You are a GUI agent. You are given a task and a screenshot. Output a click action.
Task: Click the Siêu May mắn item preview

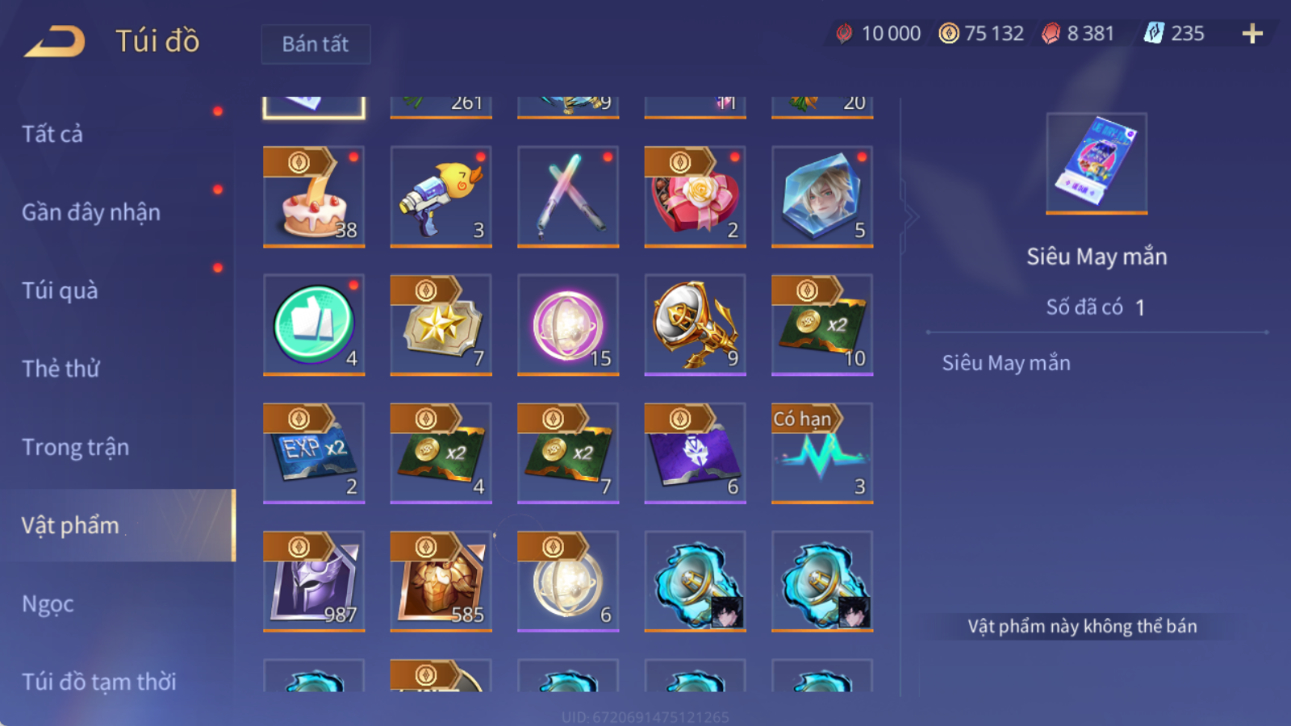1096,163
